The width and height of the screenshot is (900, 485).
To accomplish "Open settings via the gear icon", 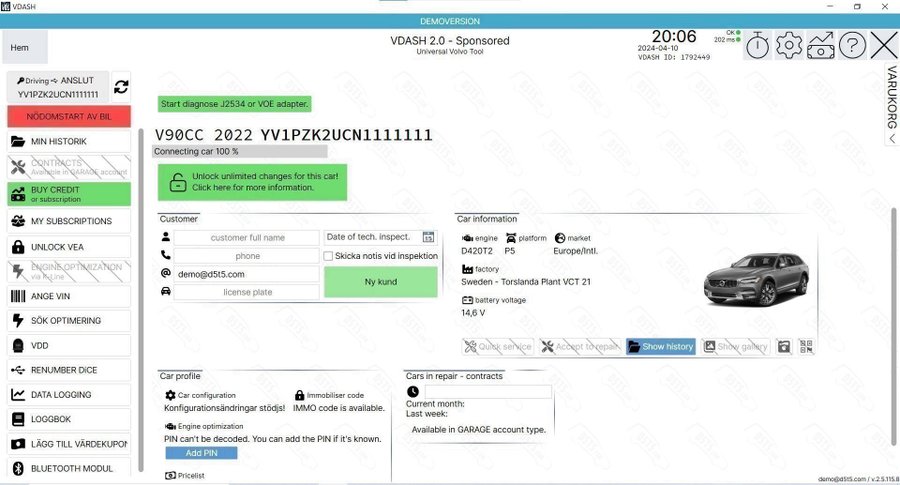I will (789, 45).
